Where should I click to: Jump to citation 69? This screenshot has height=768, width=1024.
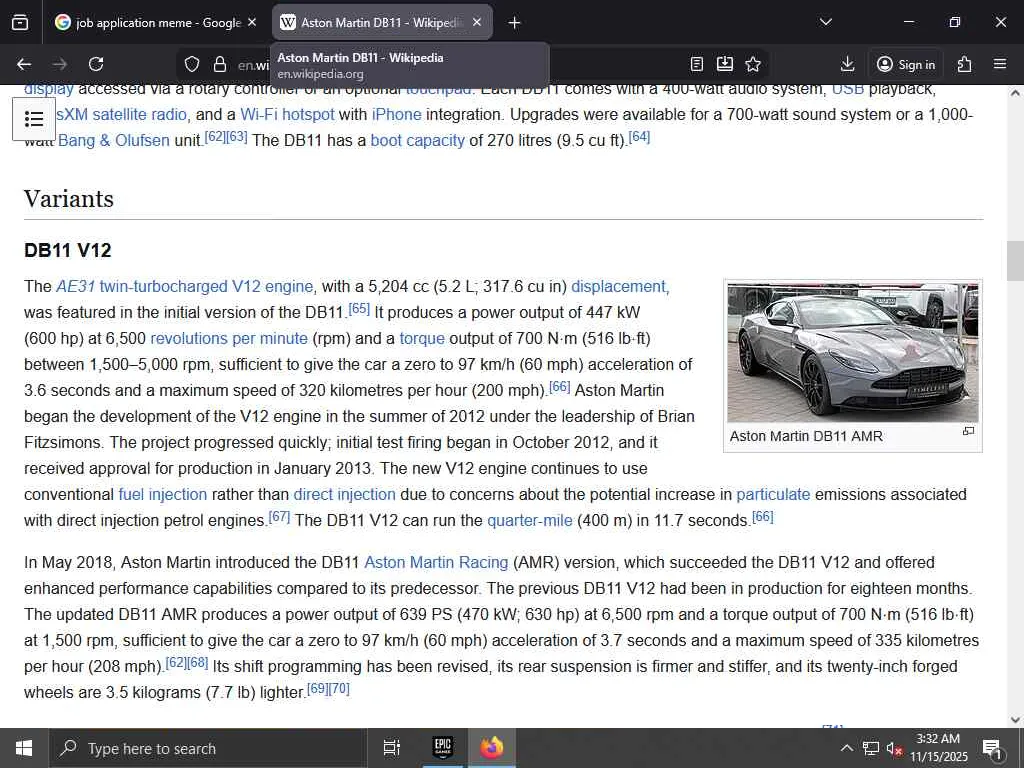(x=317, y=688)
